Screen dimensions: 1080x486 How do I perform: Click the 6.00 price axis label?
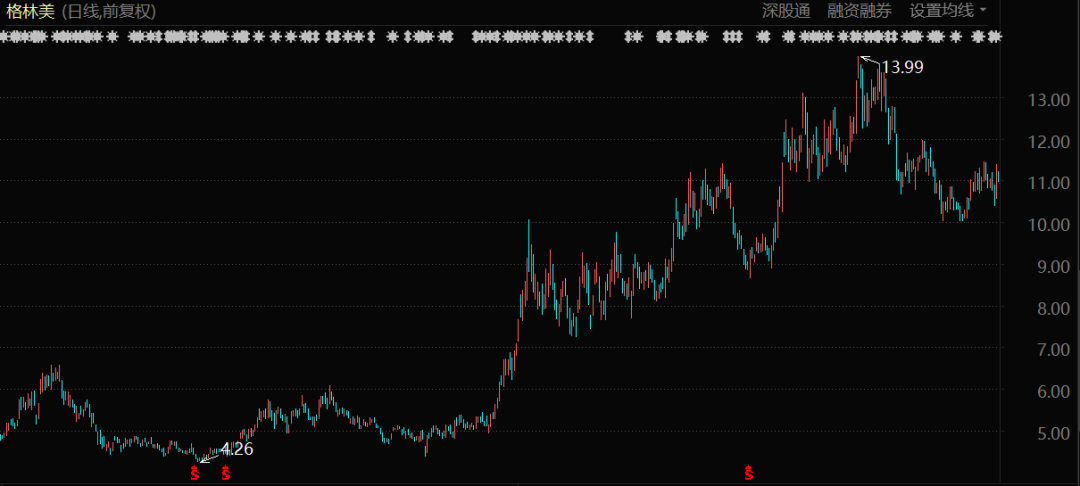[1052, 392]
